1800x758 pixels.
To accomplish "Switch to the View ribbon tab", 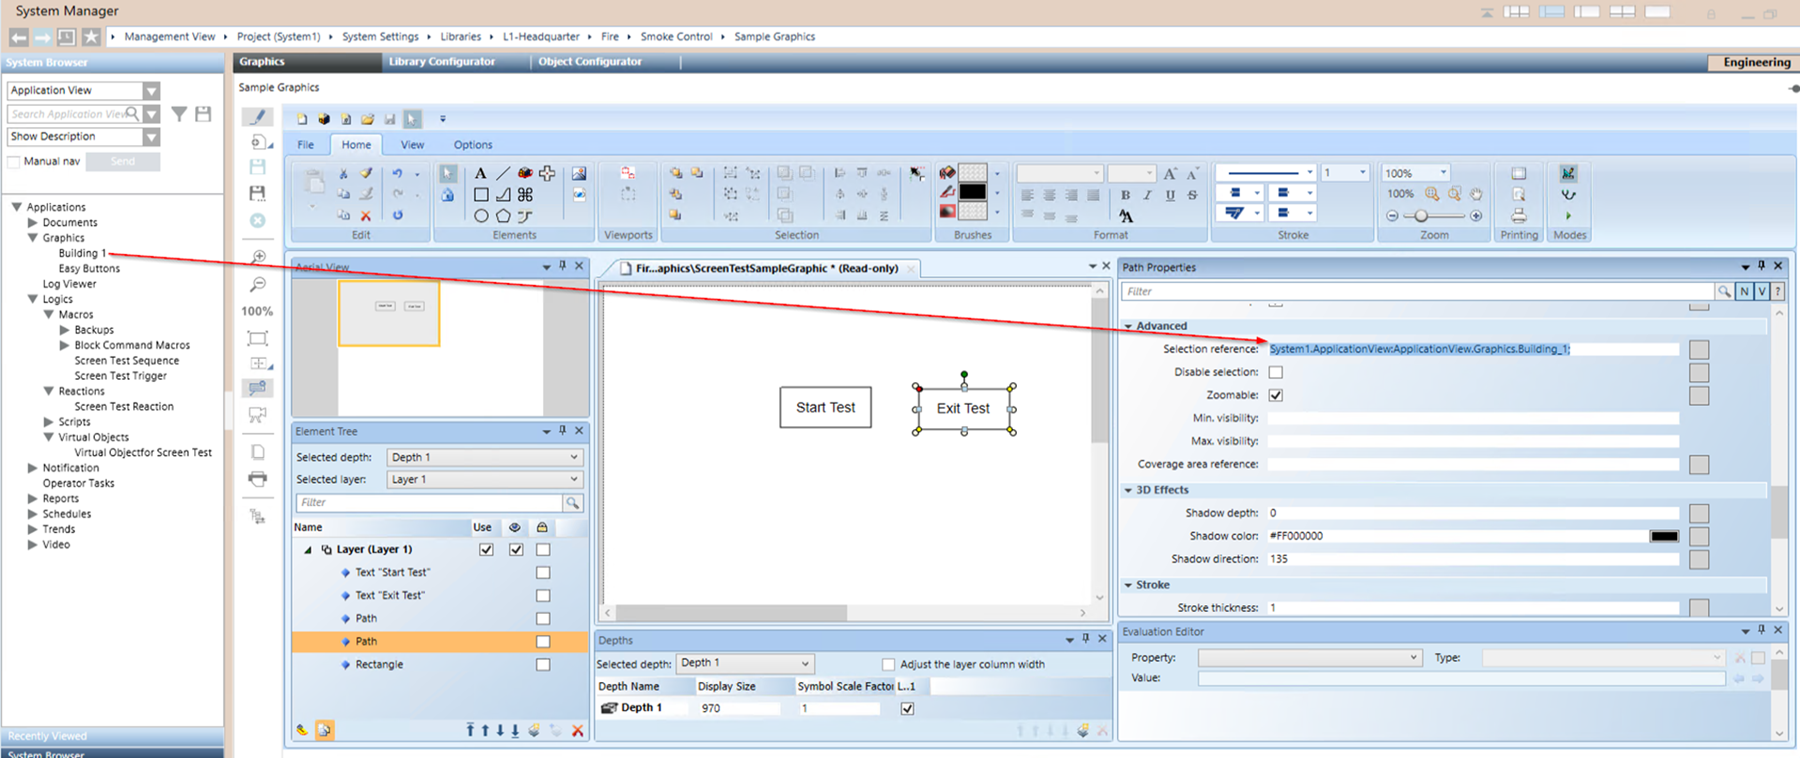I will coord(412,145).
